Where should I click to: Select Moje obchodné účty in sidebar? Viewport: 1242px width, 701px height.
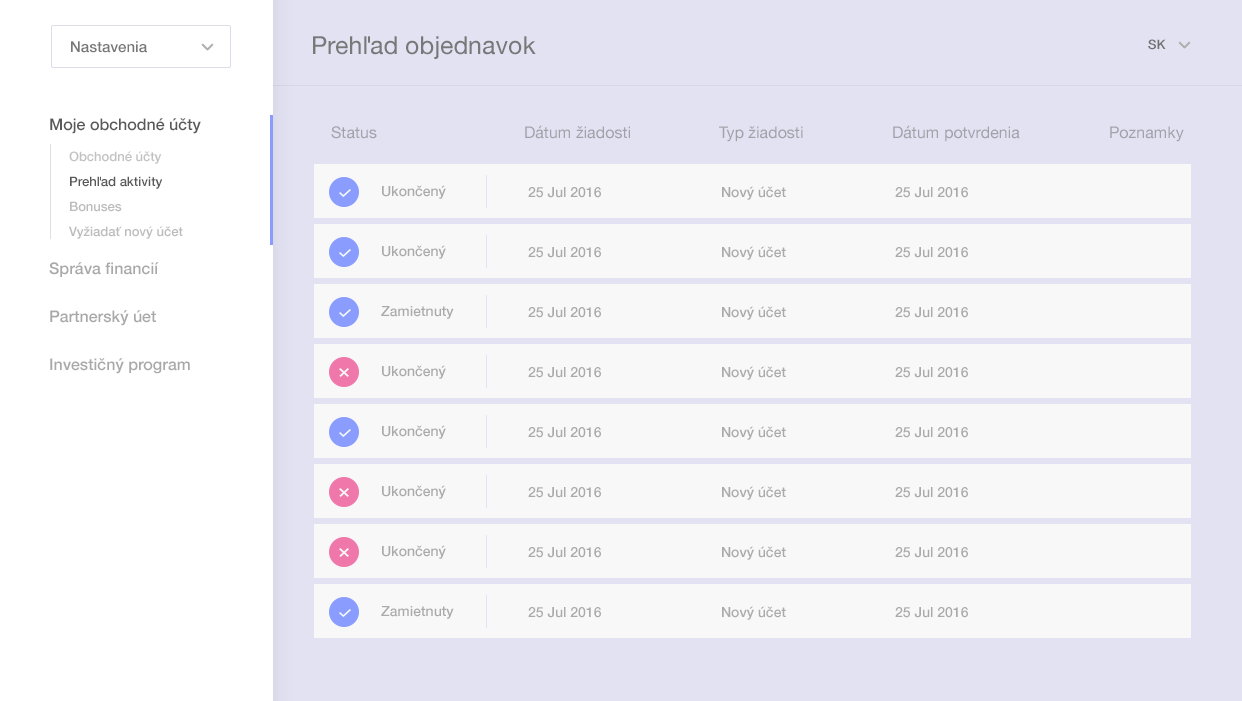pyautogui.click(x=125, y=125)
